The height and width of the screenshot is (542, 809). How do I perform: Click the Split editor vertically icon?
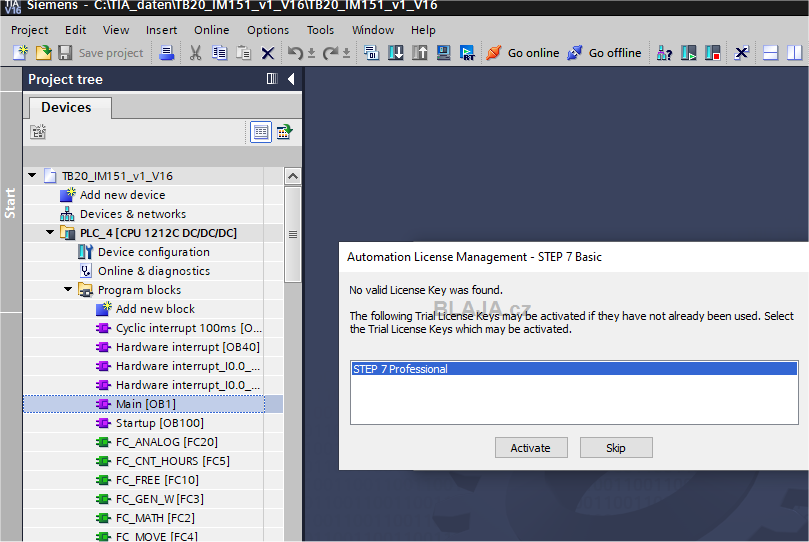[795, 53]
